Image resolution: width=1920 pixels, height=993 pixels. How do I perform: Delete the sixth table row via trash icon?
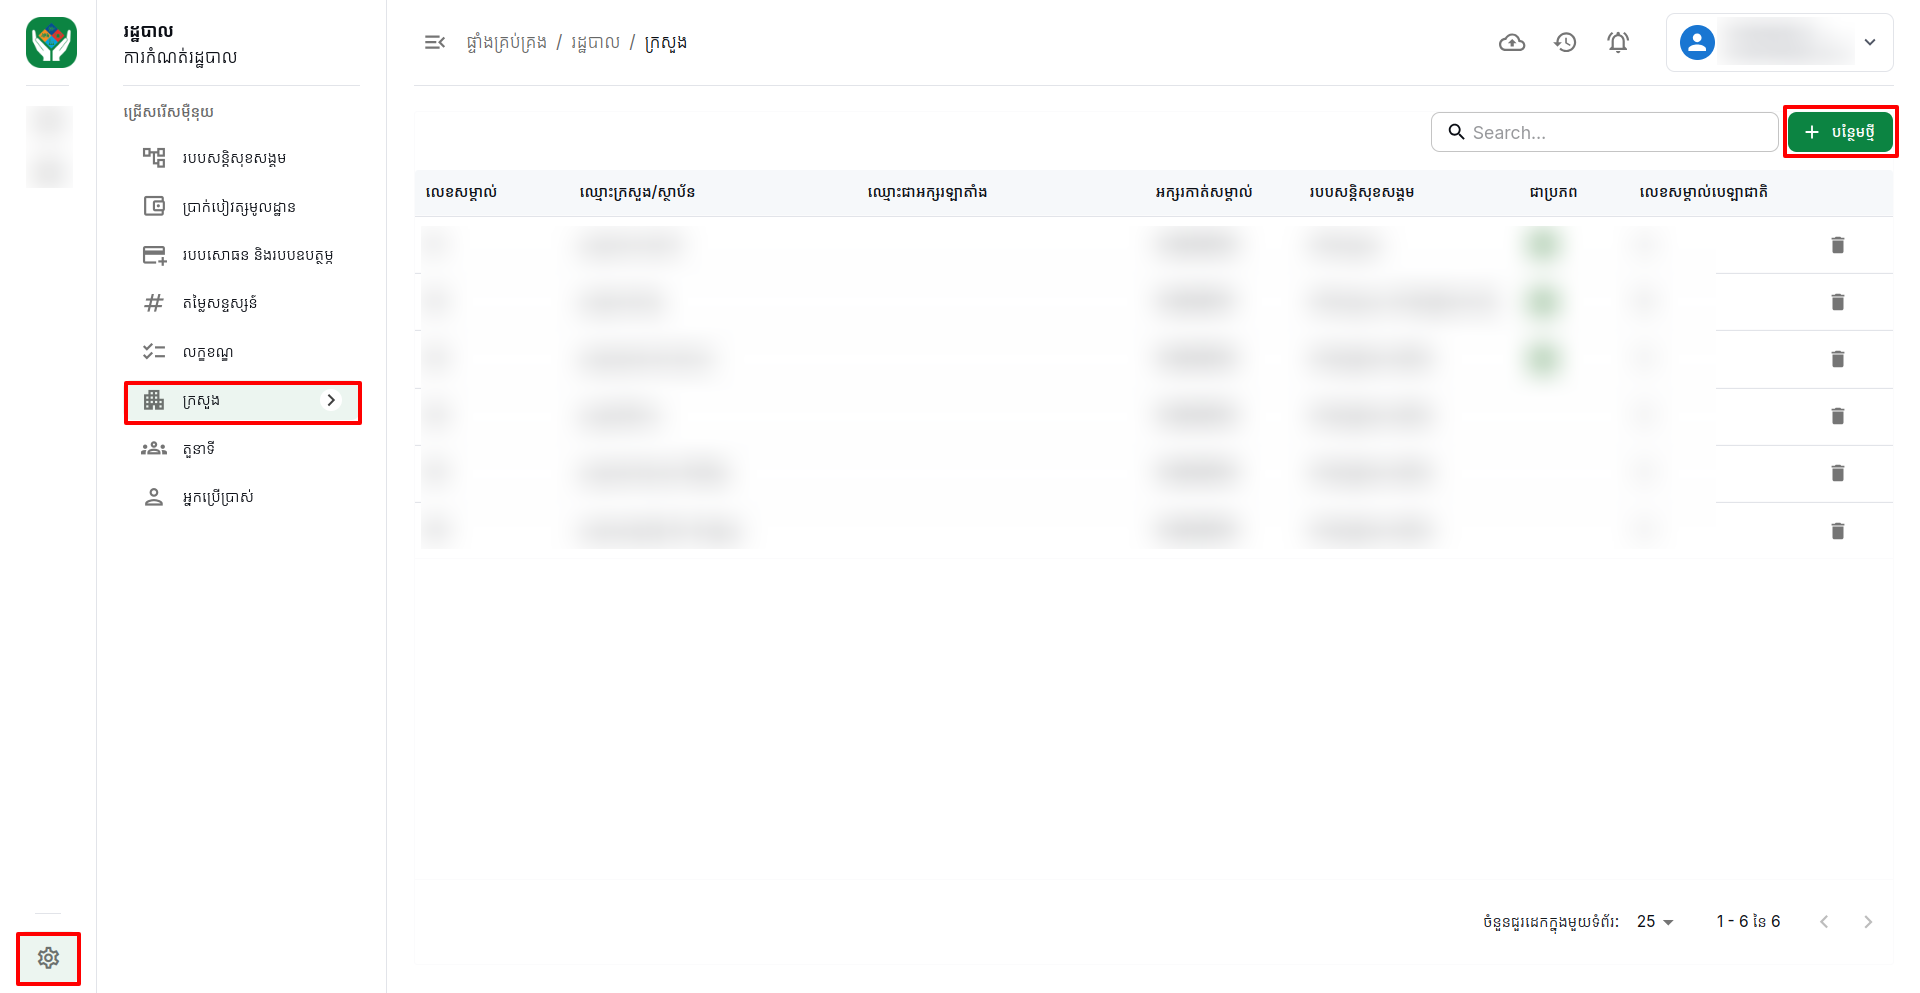(x=1837, y=531)
